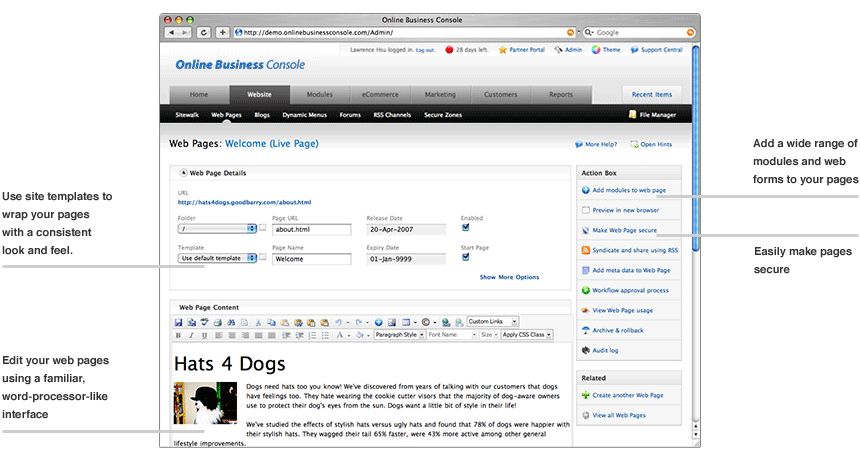Click the Theme color wheel icon
Screen dimensions: 860x468
tap(596, 49)
